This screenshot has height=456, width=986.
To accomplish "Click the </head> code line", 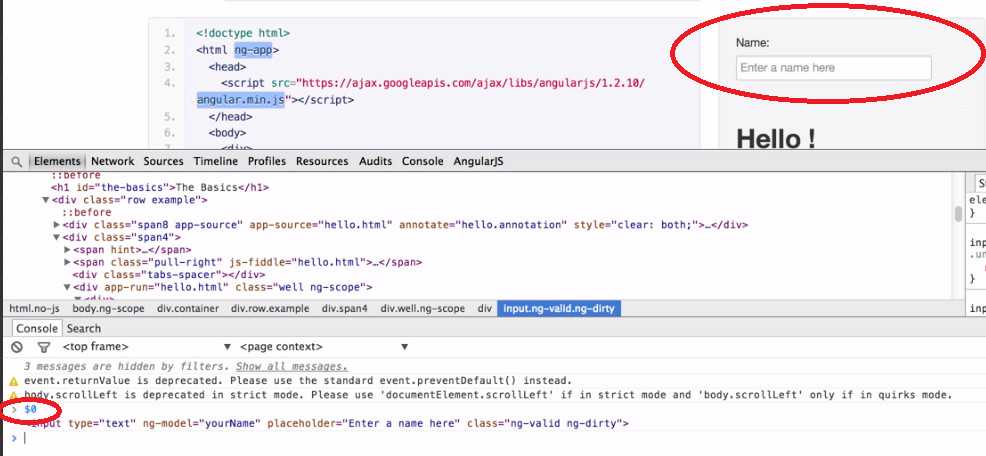I will (230, 117).
